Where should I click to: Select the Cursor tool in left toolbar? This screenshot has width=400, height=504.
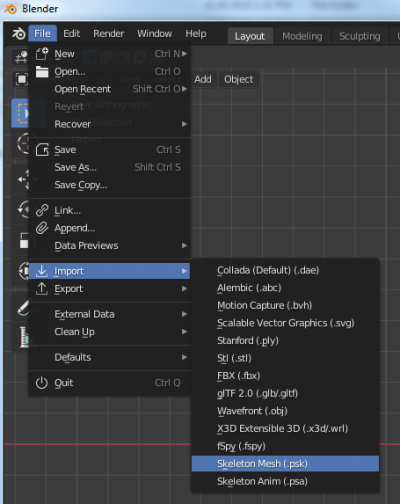pyautogui.click(x=23, y=144)
